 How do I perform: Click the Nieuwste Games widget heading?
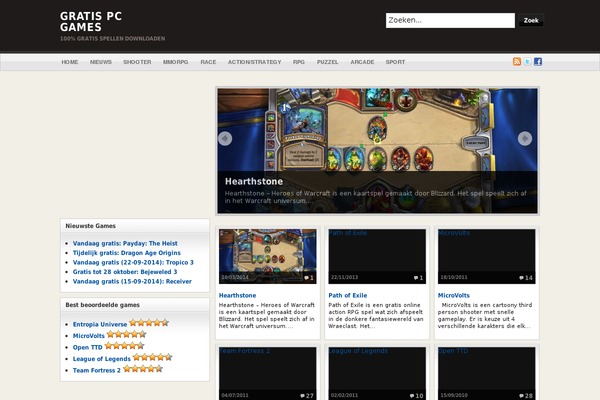(91, 226)
